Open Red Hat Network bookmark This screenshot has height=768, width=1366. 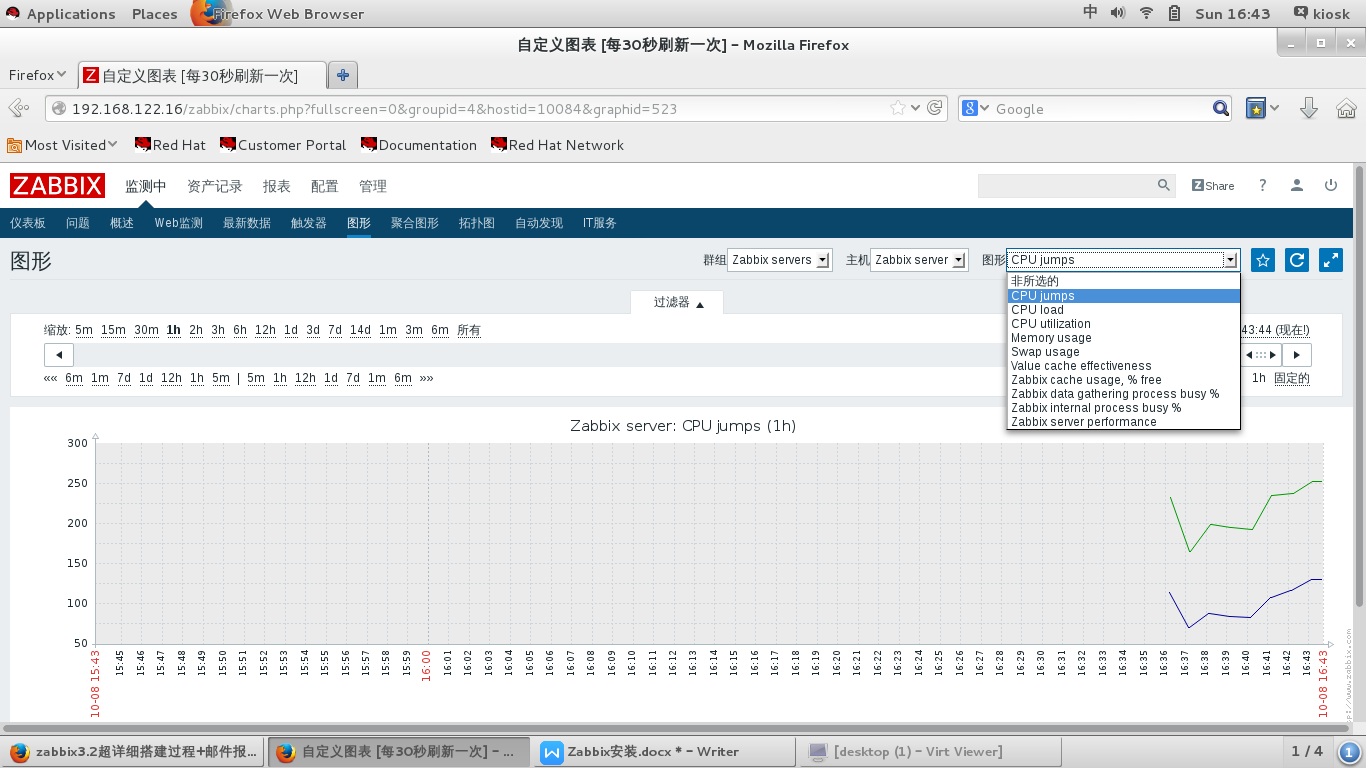click(x=557, y=145)
